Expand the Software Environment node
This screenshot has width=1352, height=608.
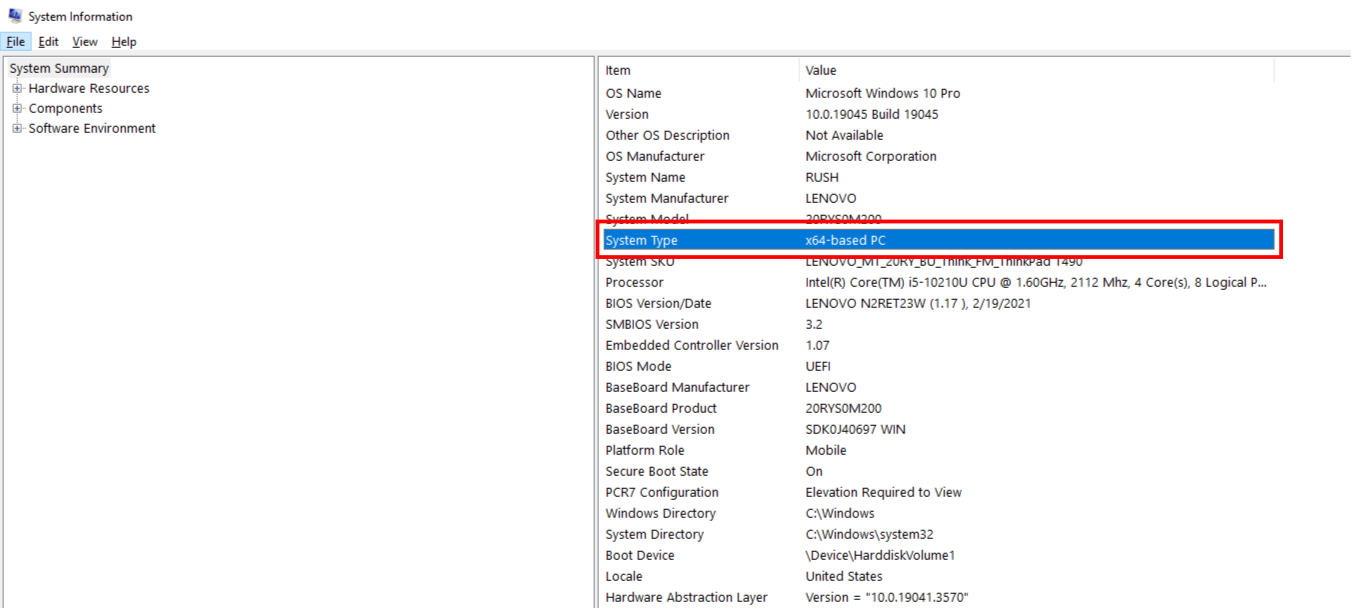tap(17, 128)
